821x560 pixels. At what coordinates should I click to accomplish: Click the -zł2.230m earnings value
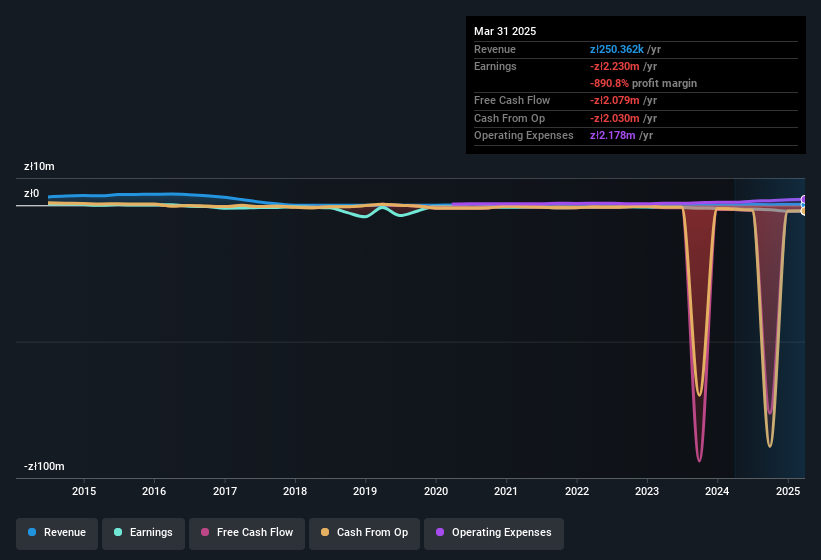pos(615,66)
